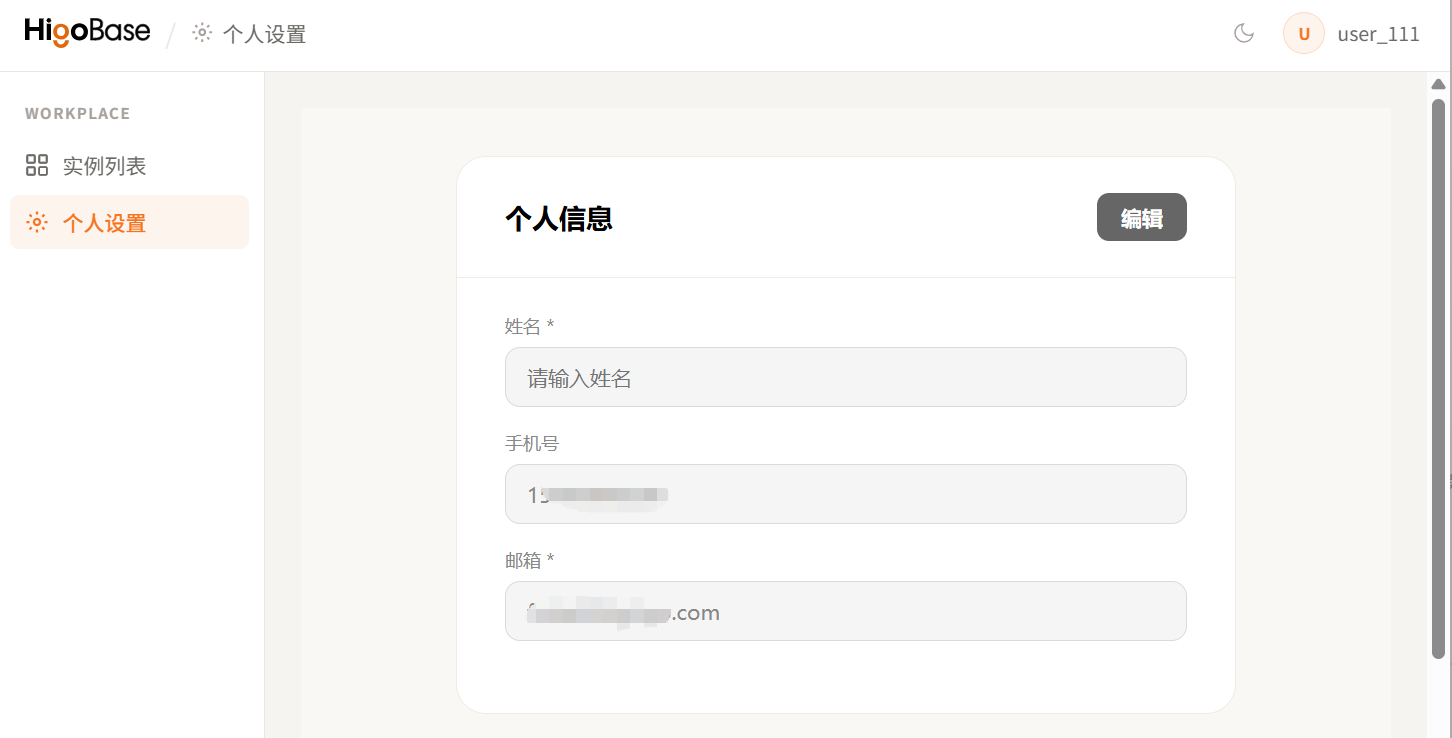Select 个人设置 in the sidebar
This screenshot has width=1452, height=738.
[x=129, y=222]
